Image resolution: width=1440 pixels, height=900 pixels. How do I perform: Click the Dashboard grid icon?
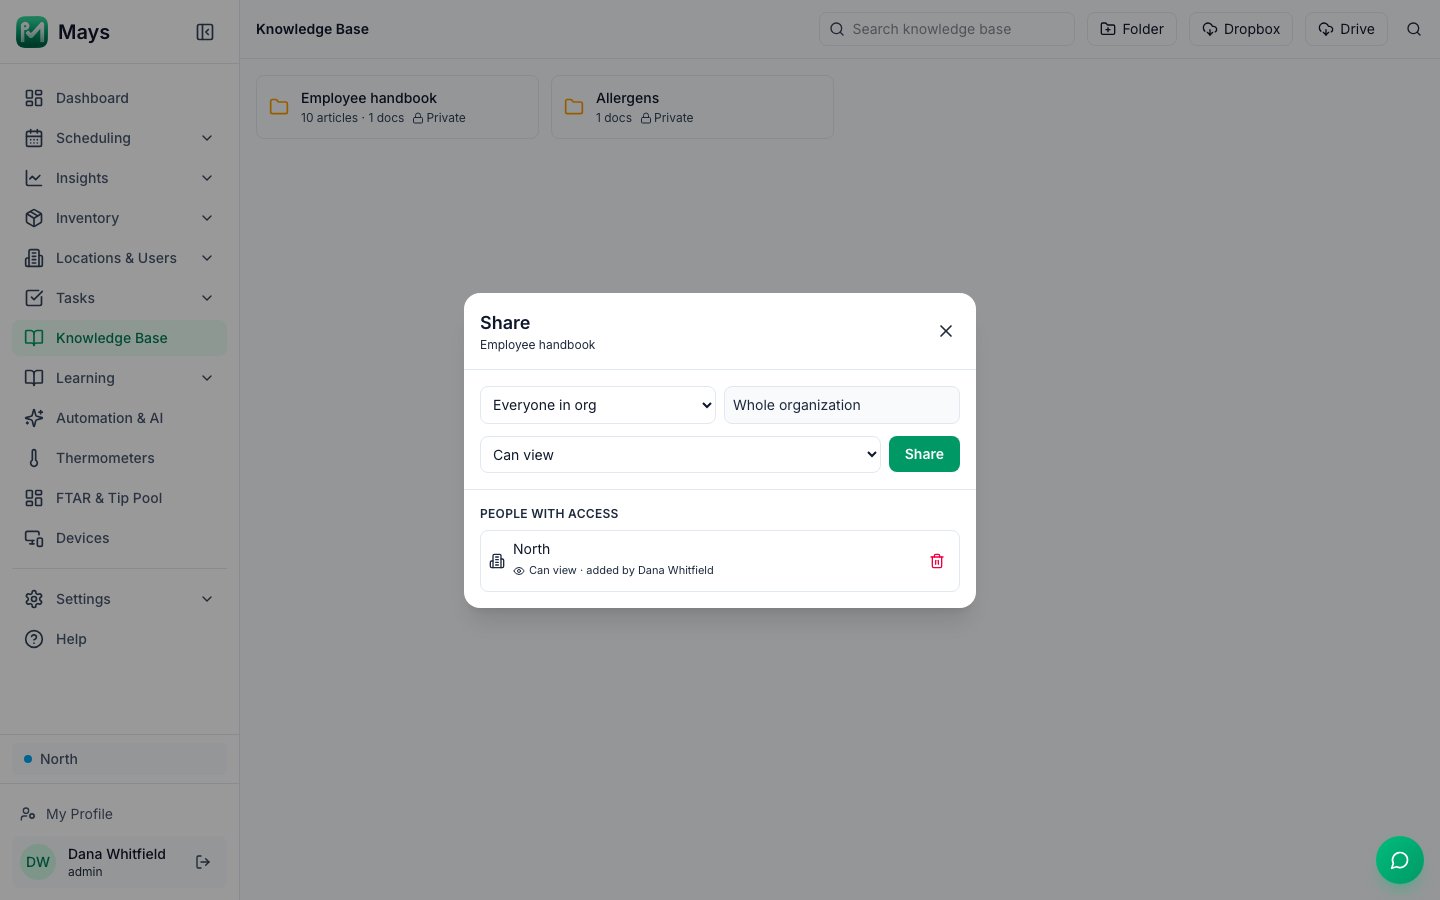(34, 98)
